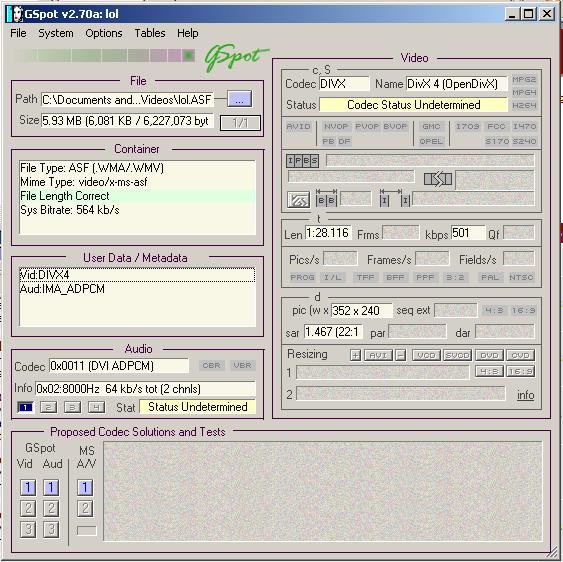Click the B-B frame distance icon

click(x=326, y=198)
